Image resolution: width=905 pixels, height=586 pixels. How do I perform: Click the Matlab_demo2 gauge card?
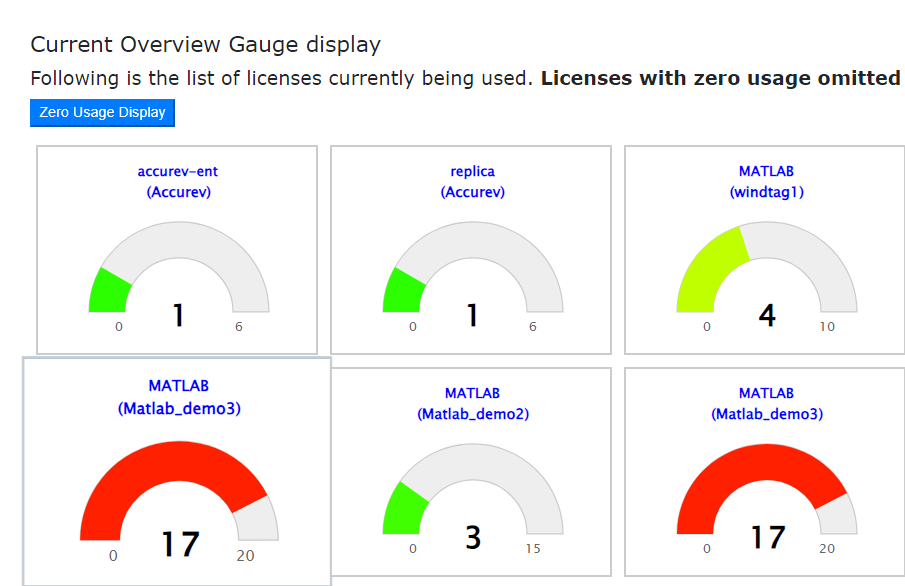(471, 470)
